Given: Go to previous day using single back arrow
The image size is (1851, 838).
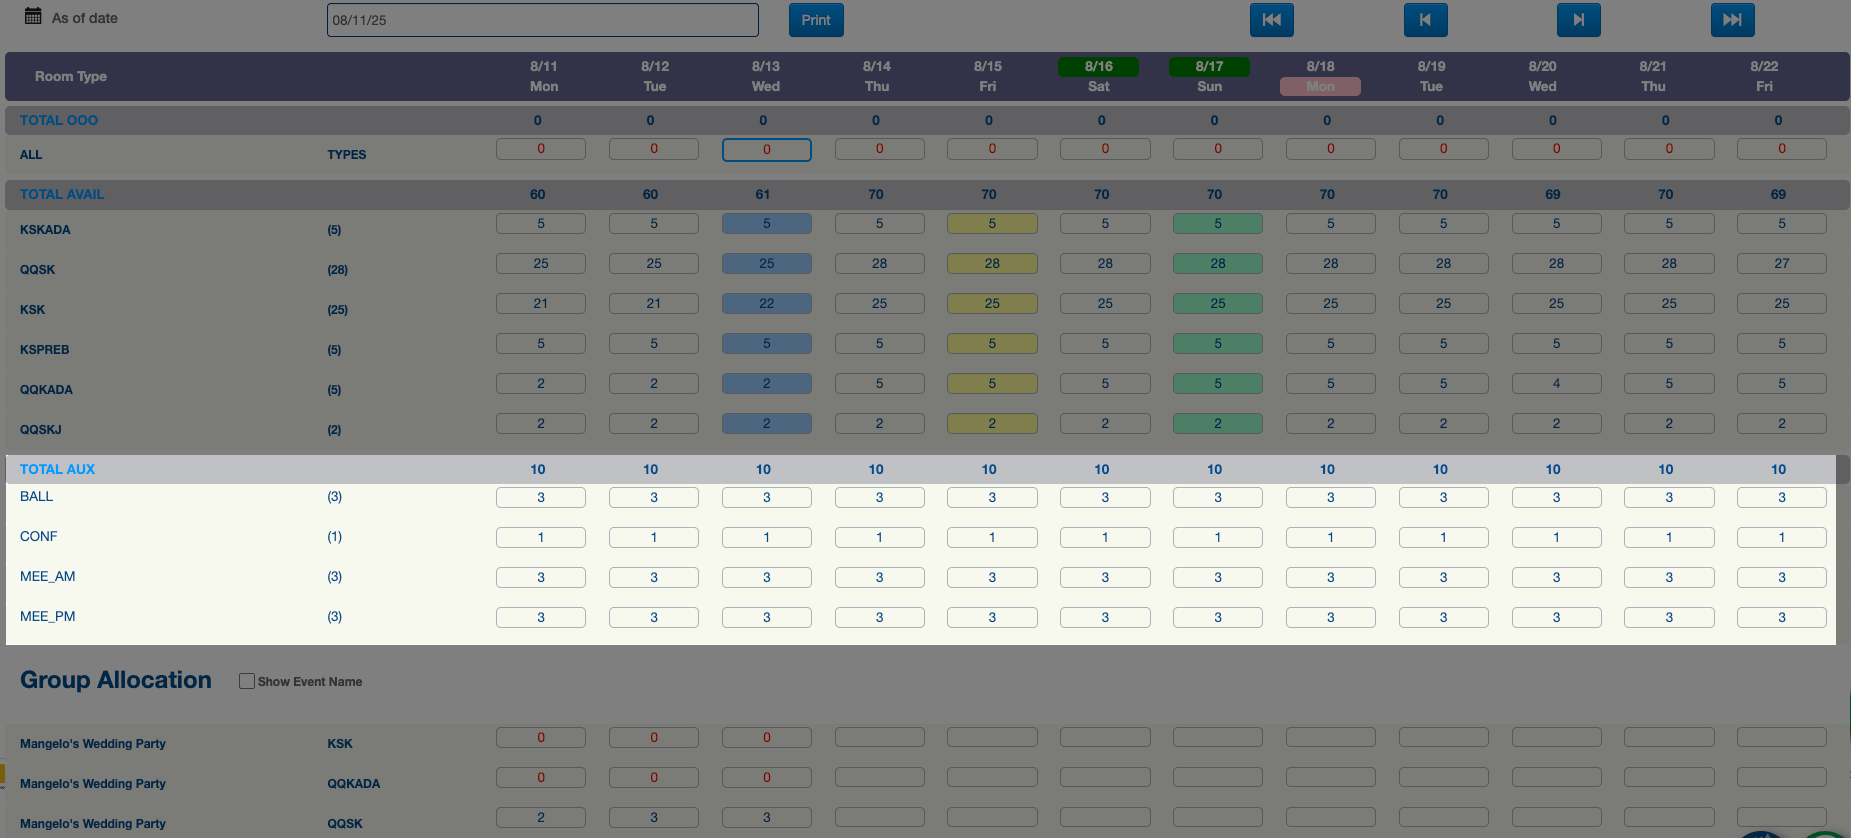Looking at the screenshot, I should [1425, 20].
